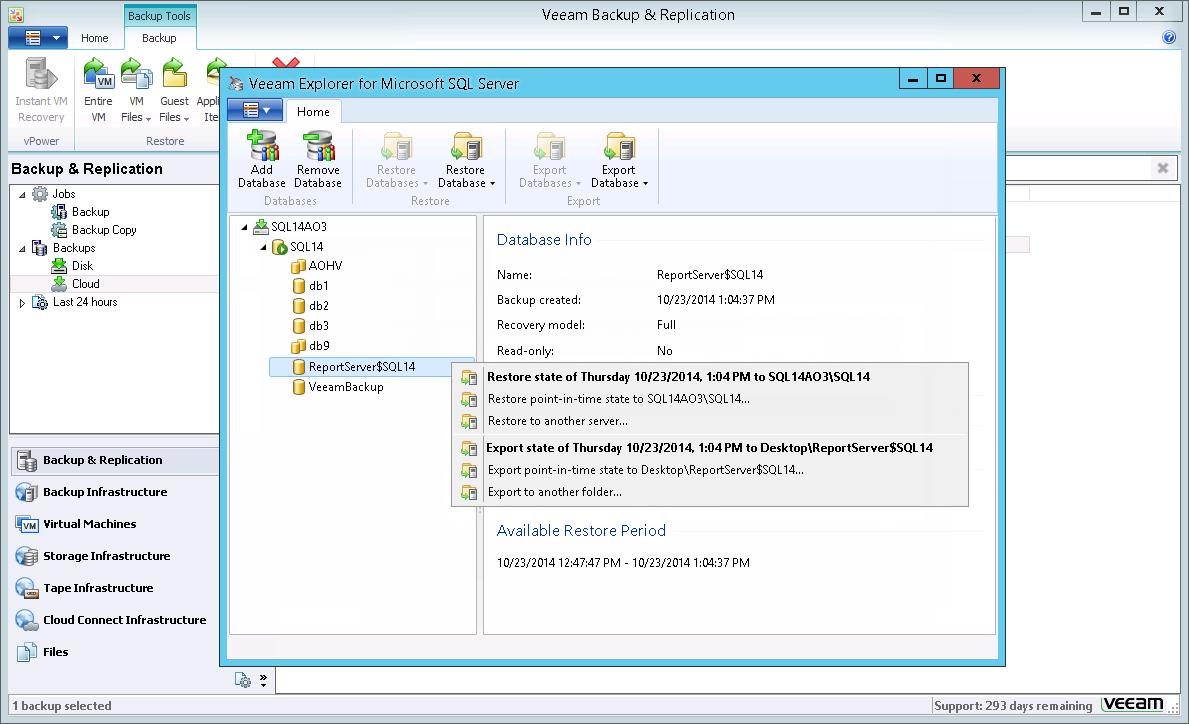The width and height of the screenshot is (1189, 724).
Task: Choose Export point-in-time state menu entry
Action: click(710, 470)
